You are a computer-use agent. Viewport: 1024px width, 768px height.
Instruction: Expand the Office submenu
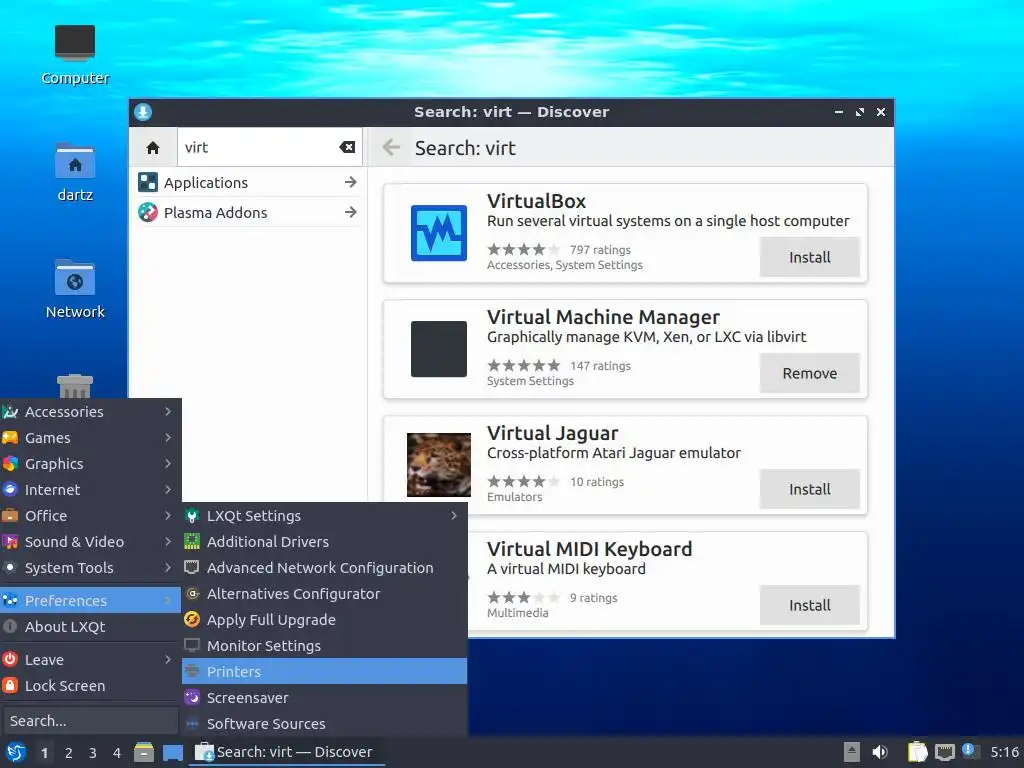(90, 516)
